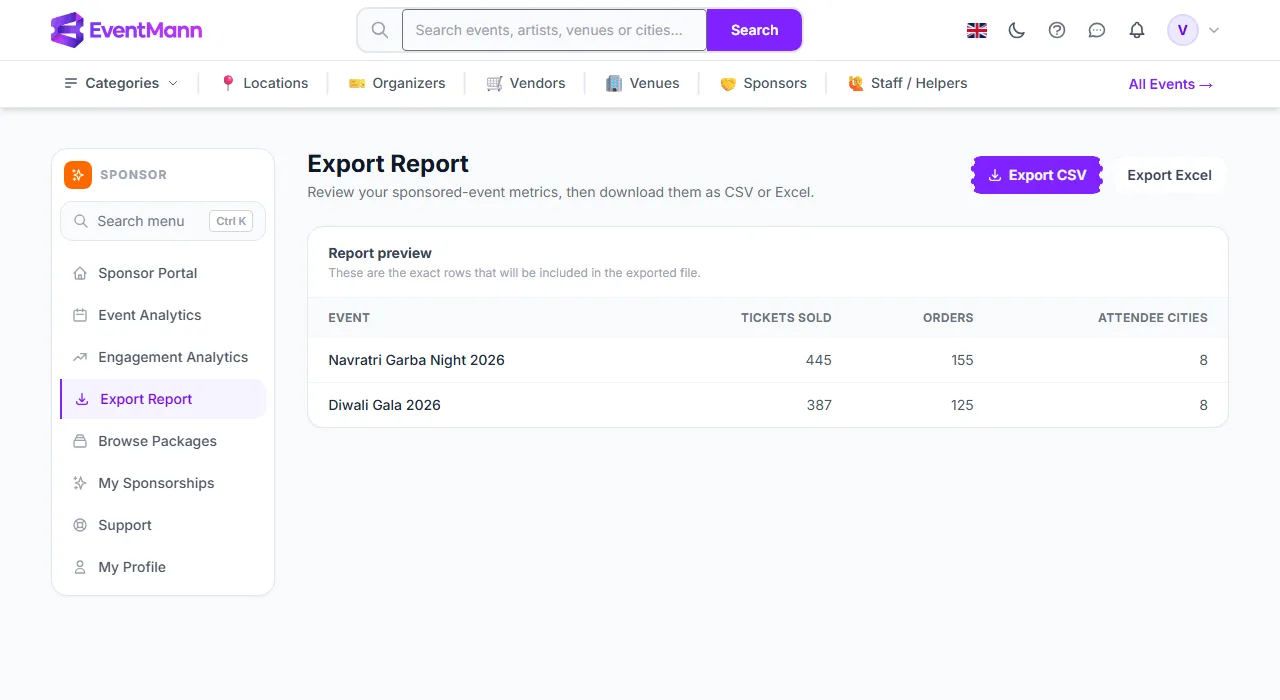
Task: Click the header Search button
Action: 754,30
